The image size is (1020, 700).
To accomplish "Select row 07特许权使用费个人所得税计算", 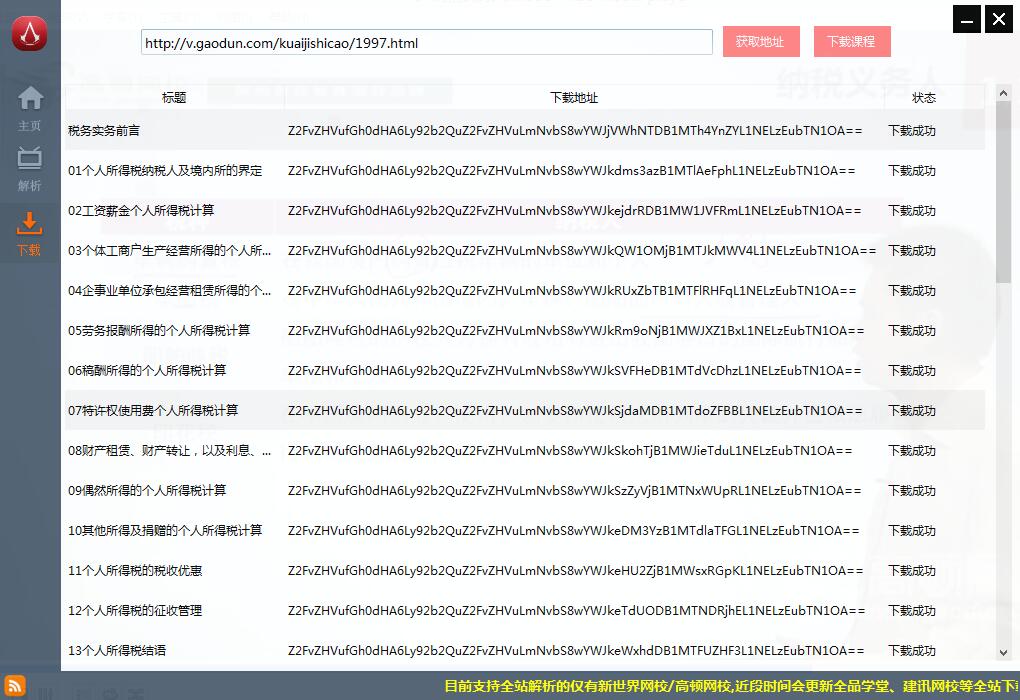I will pyautogui.click(x=153, y=411).
